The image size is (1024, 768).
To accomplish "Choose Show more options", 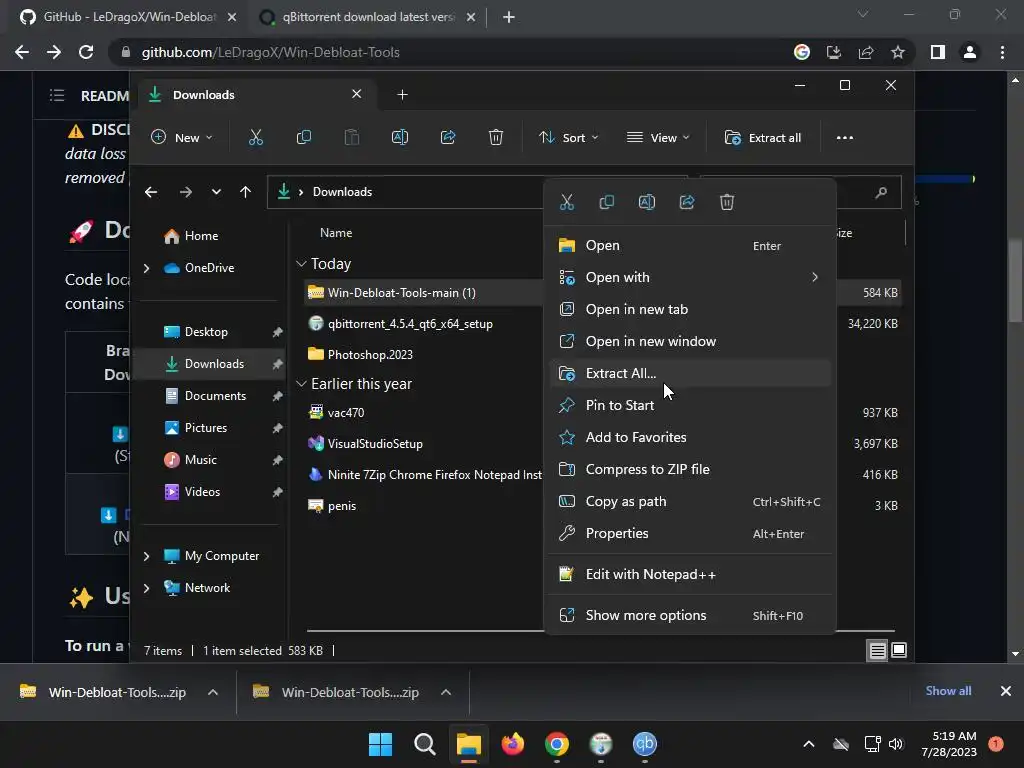I will 690,616.
